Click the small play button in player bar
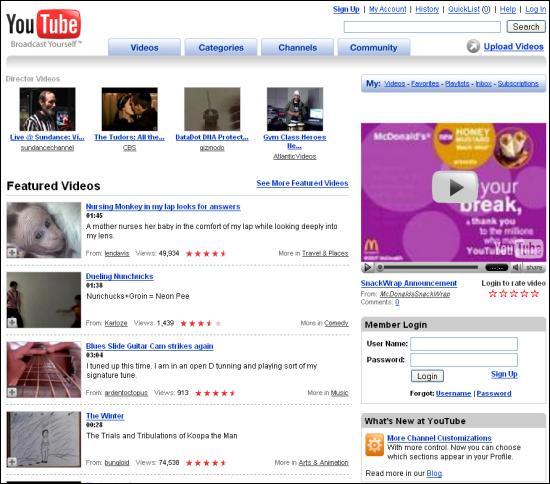The image size is (550, 484). point(367,268)
